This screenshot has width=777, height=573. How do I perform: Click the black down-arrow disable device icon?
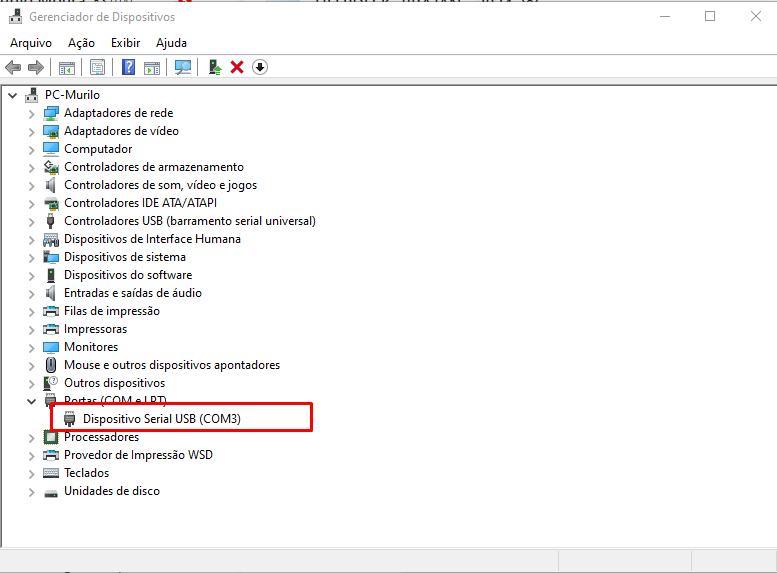(260, 67)
